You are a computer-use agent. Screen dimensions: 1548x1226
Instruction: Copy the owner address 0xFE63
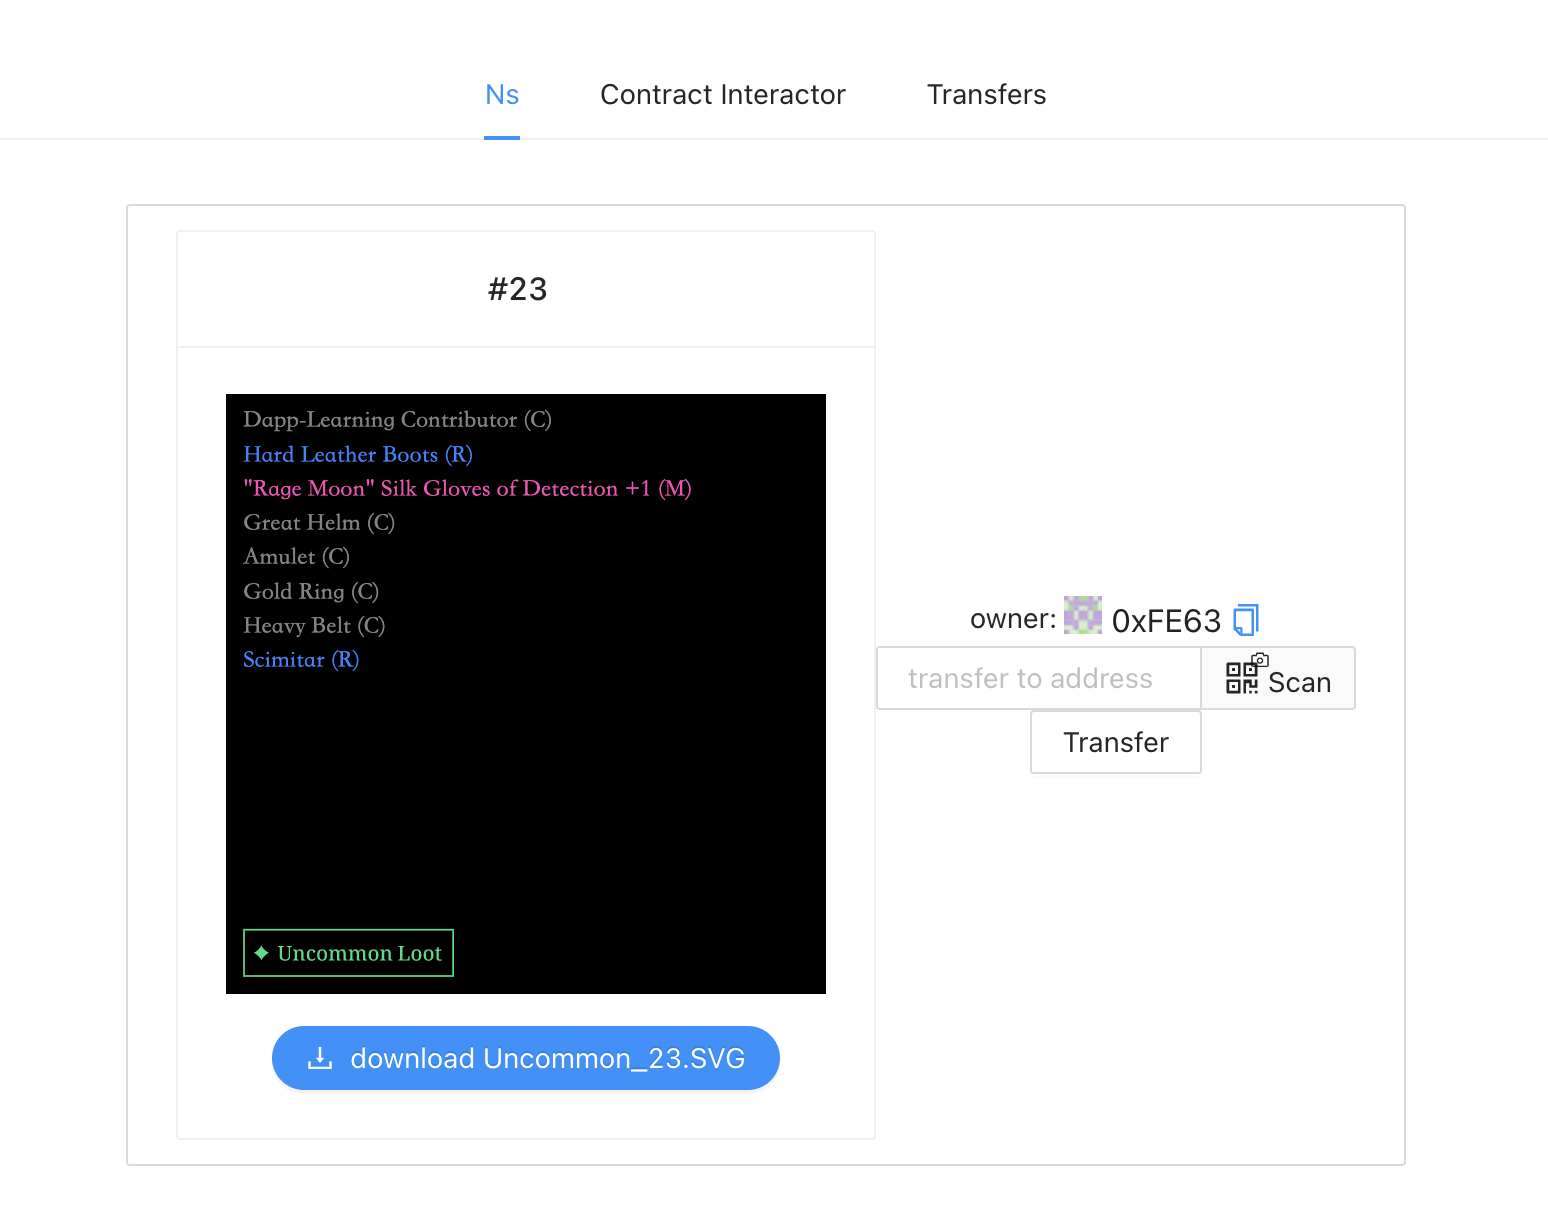1245,620
